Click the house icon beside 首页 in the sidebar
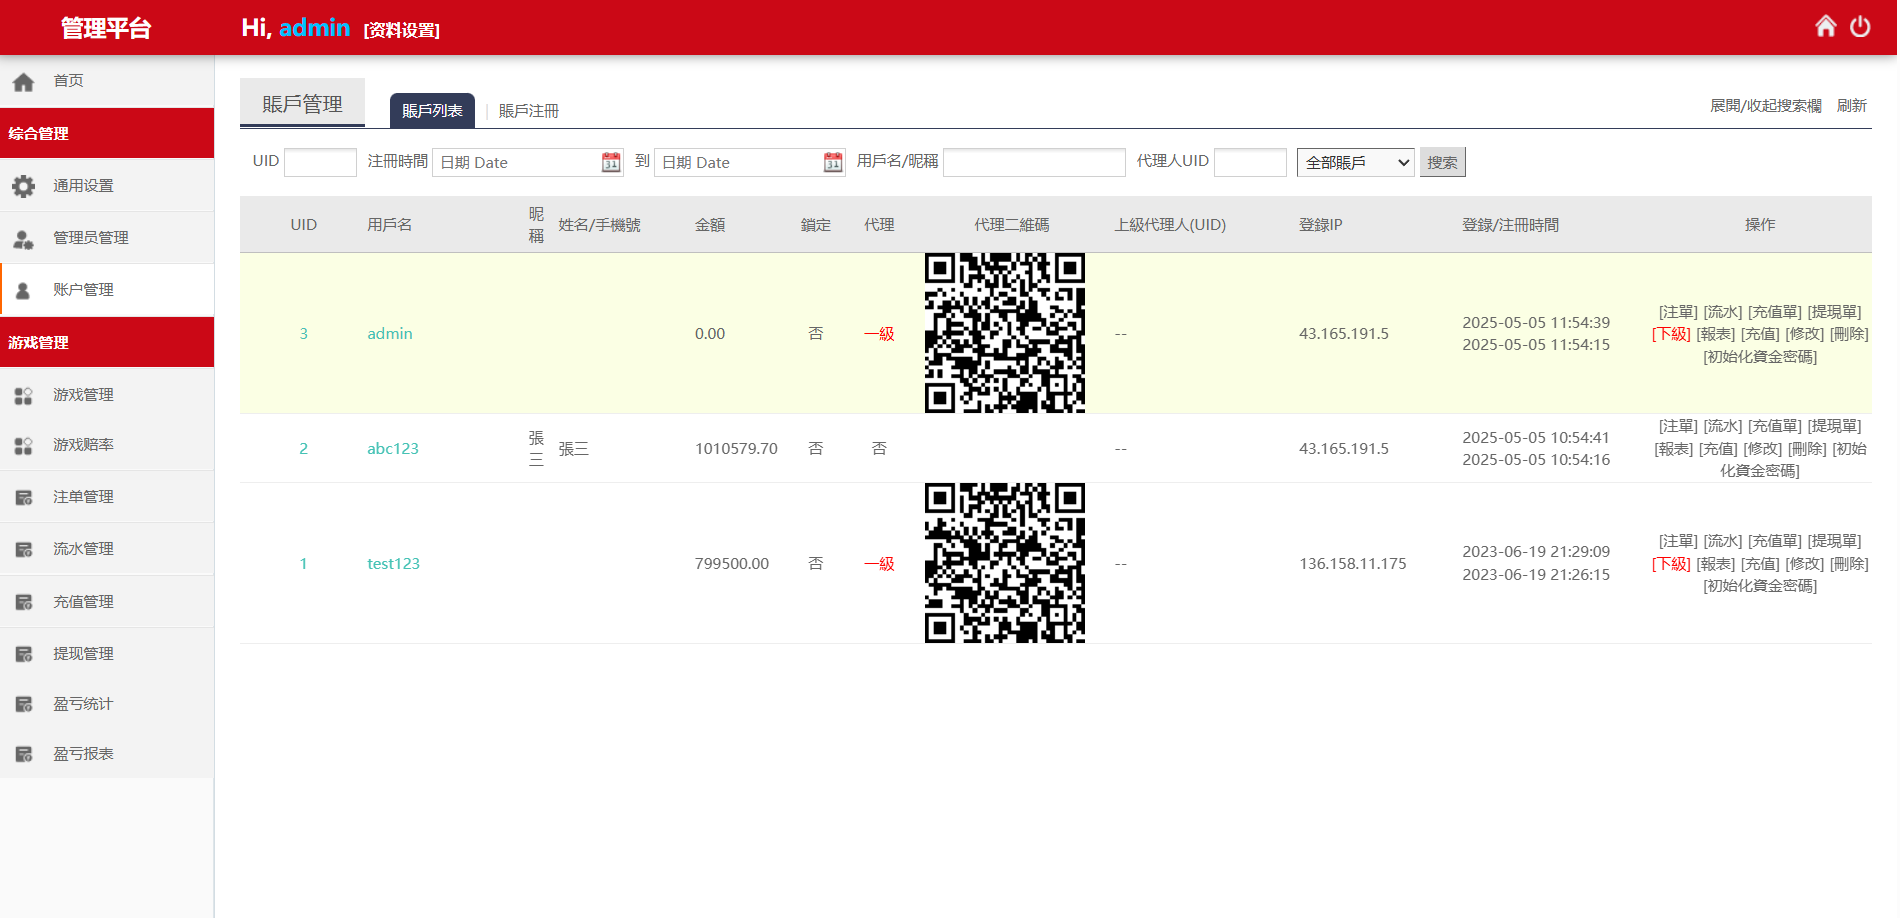The height and width of the screenshot is (918, 1900). (x=24, y=82)
